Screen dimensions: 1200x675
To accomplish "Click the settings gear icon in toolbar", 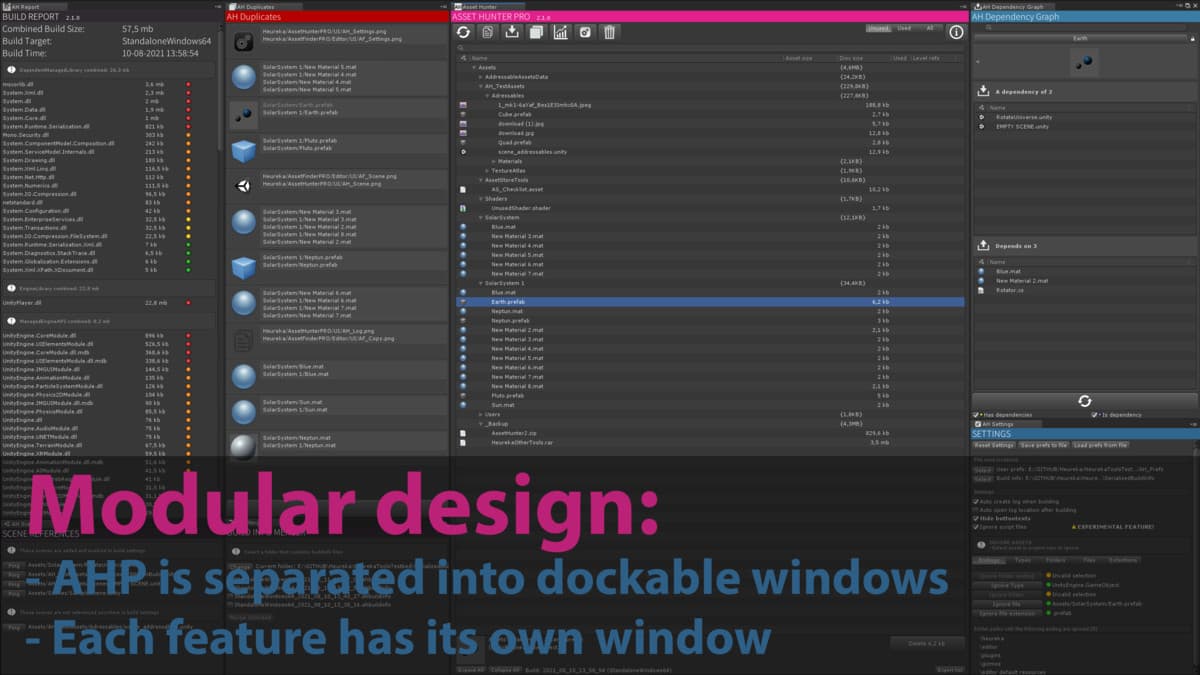I will (x=585, y=32).
